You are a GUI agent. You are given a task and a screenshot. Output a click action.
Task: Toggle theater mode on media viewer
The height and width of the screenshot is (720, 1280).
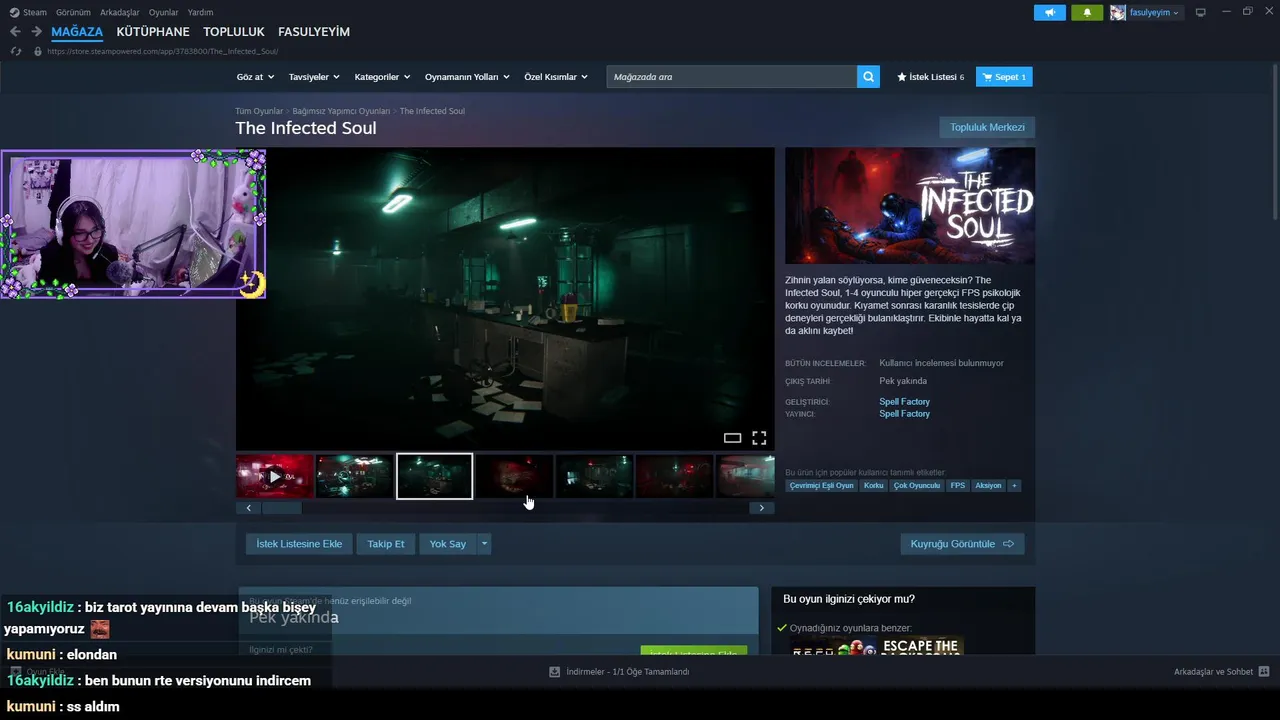tap(732, 438)
